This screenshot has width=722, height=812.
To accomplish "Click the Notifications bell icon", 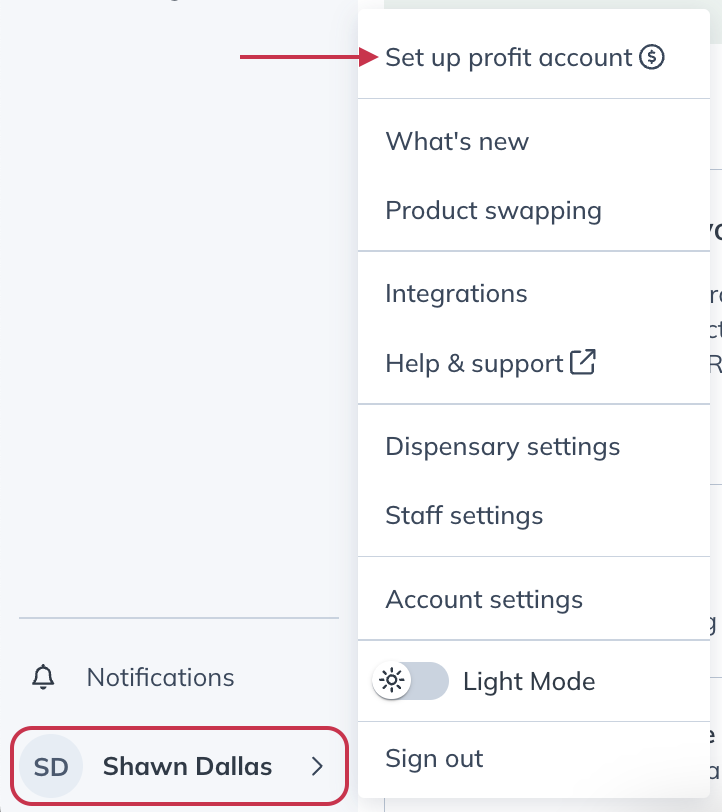I will [44, 677].
